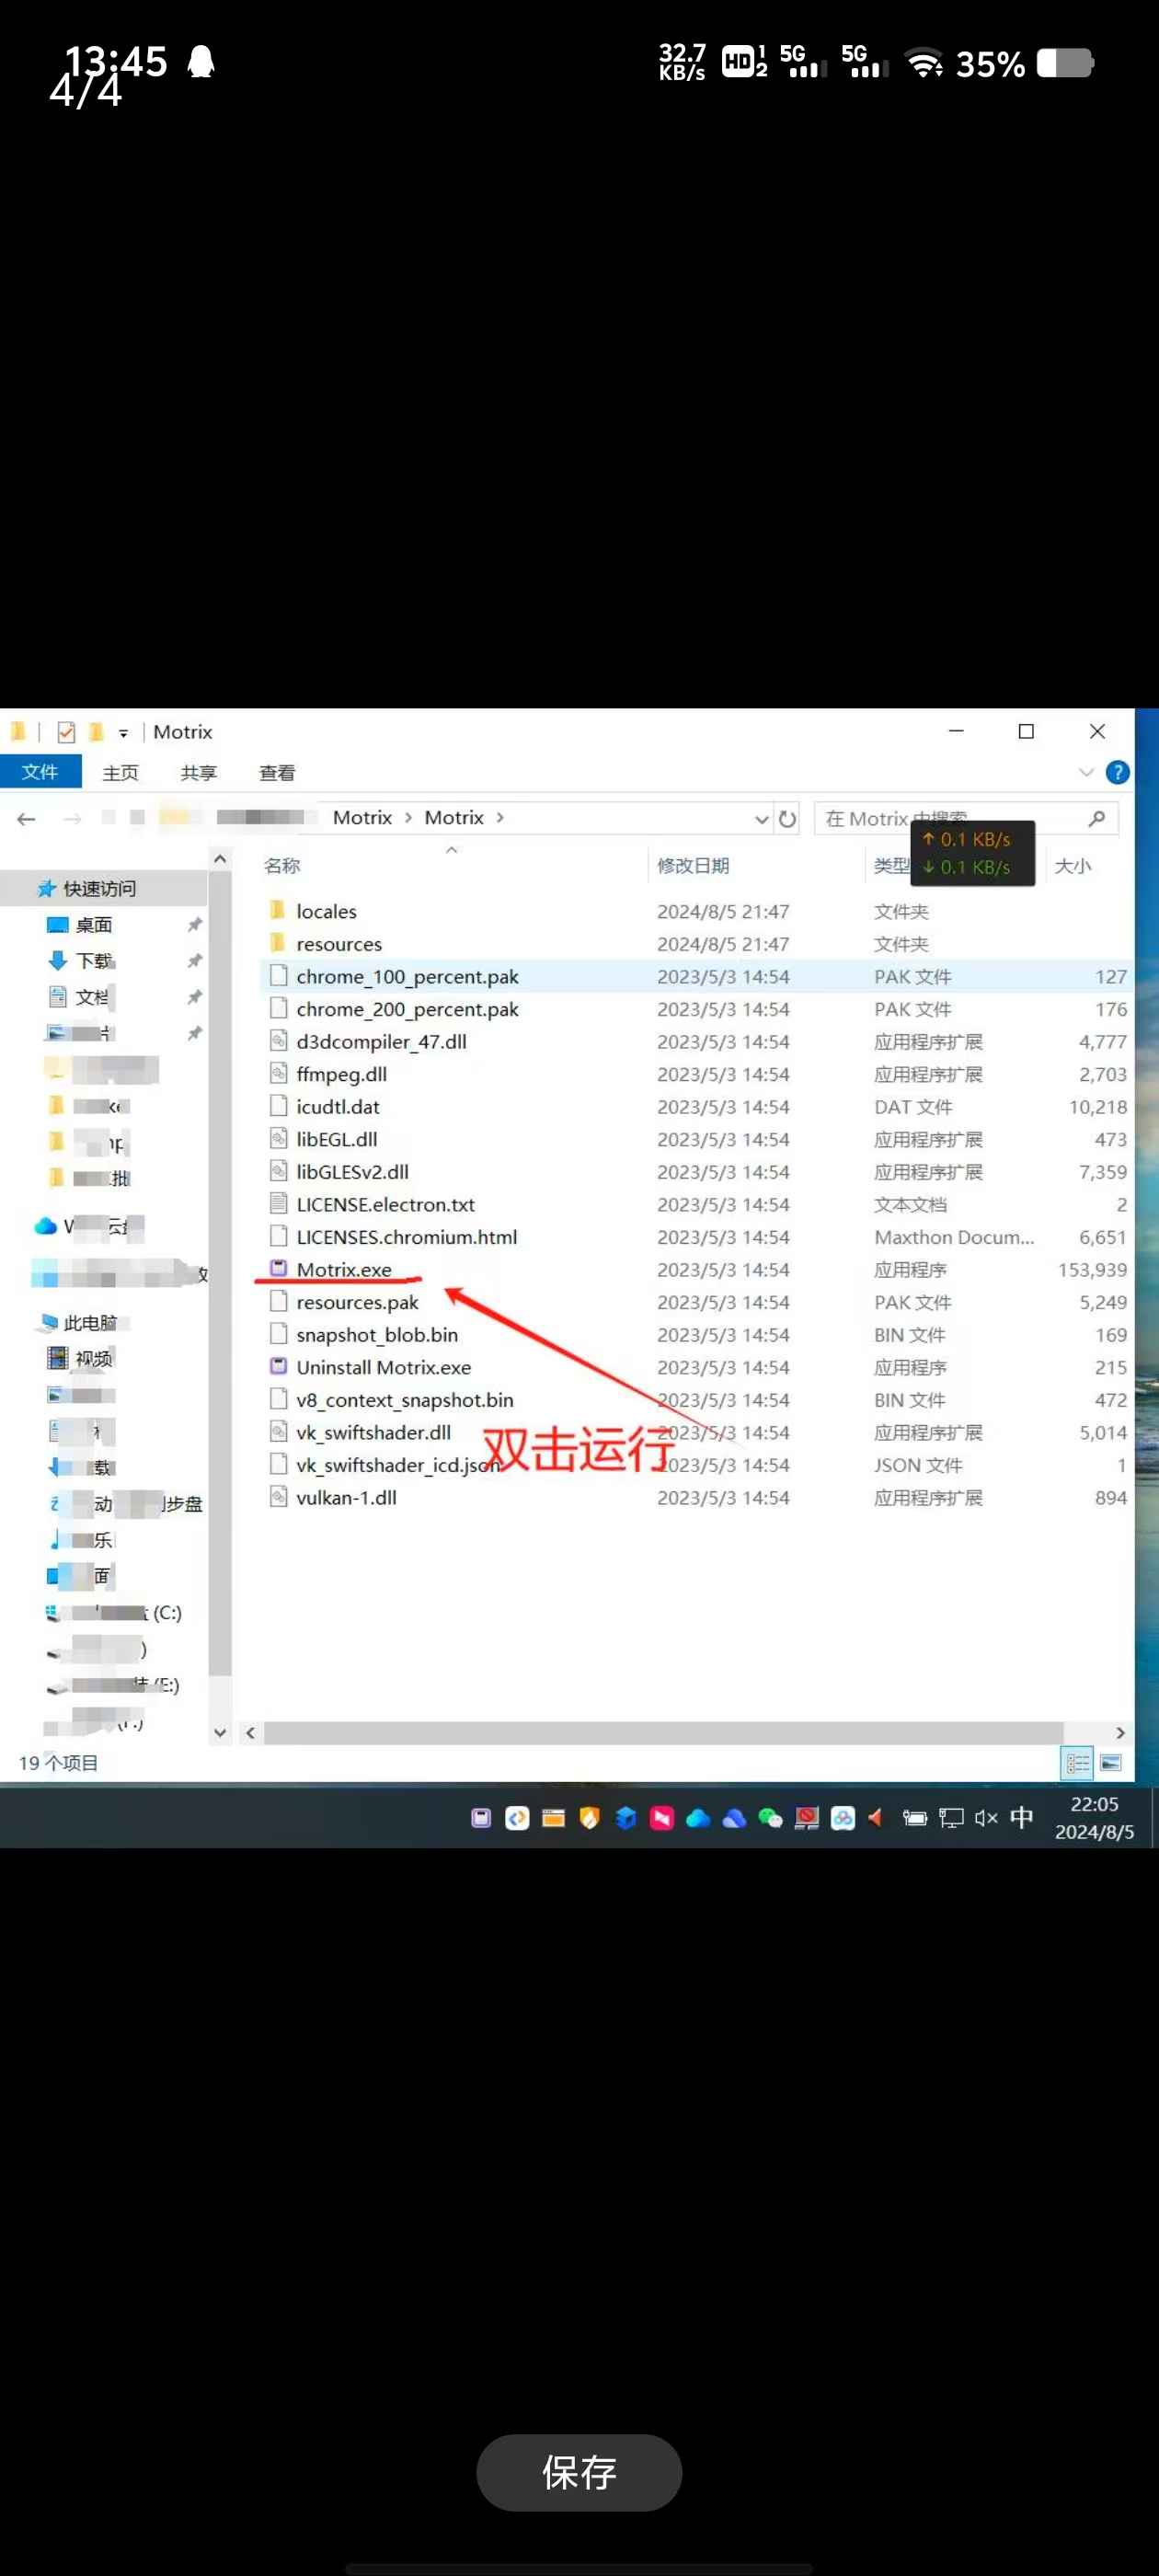Select libEGL.dll file
The width and height of the screenshot is (1159, 2576).
pyautogui.click(x=336, y=1139)
